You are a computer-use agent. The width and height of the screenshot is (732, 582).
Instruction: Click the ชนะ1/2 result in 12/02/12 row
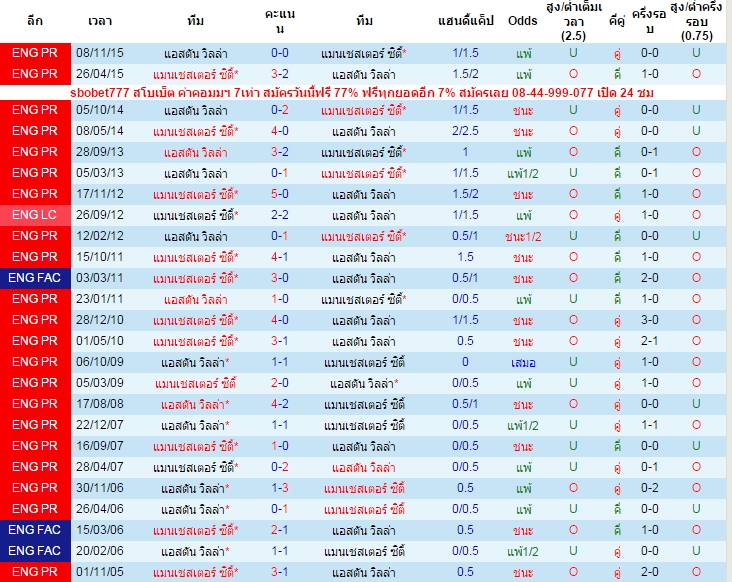pyautogui.click(x=523, y=236)
